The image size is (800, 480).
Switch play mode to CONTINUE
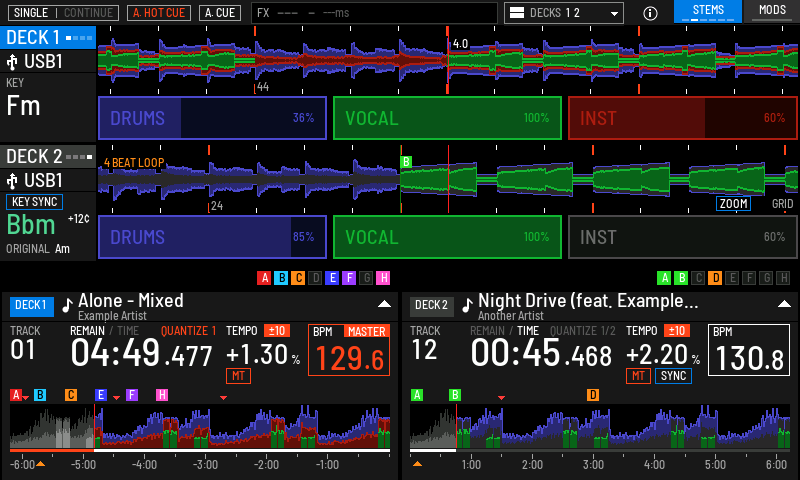click(88, 13)
